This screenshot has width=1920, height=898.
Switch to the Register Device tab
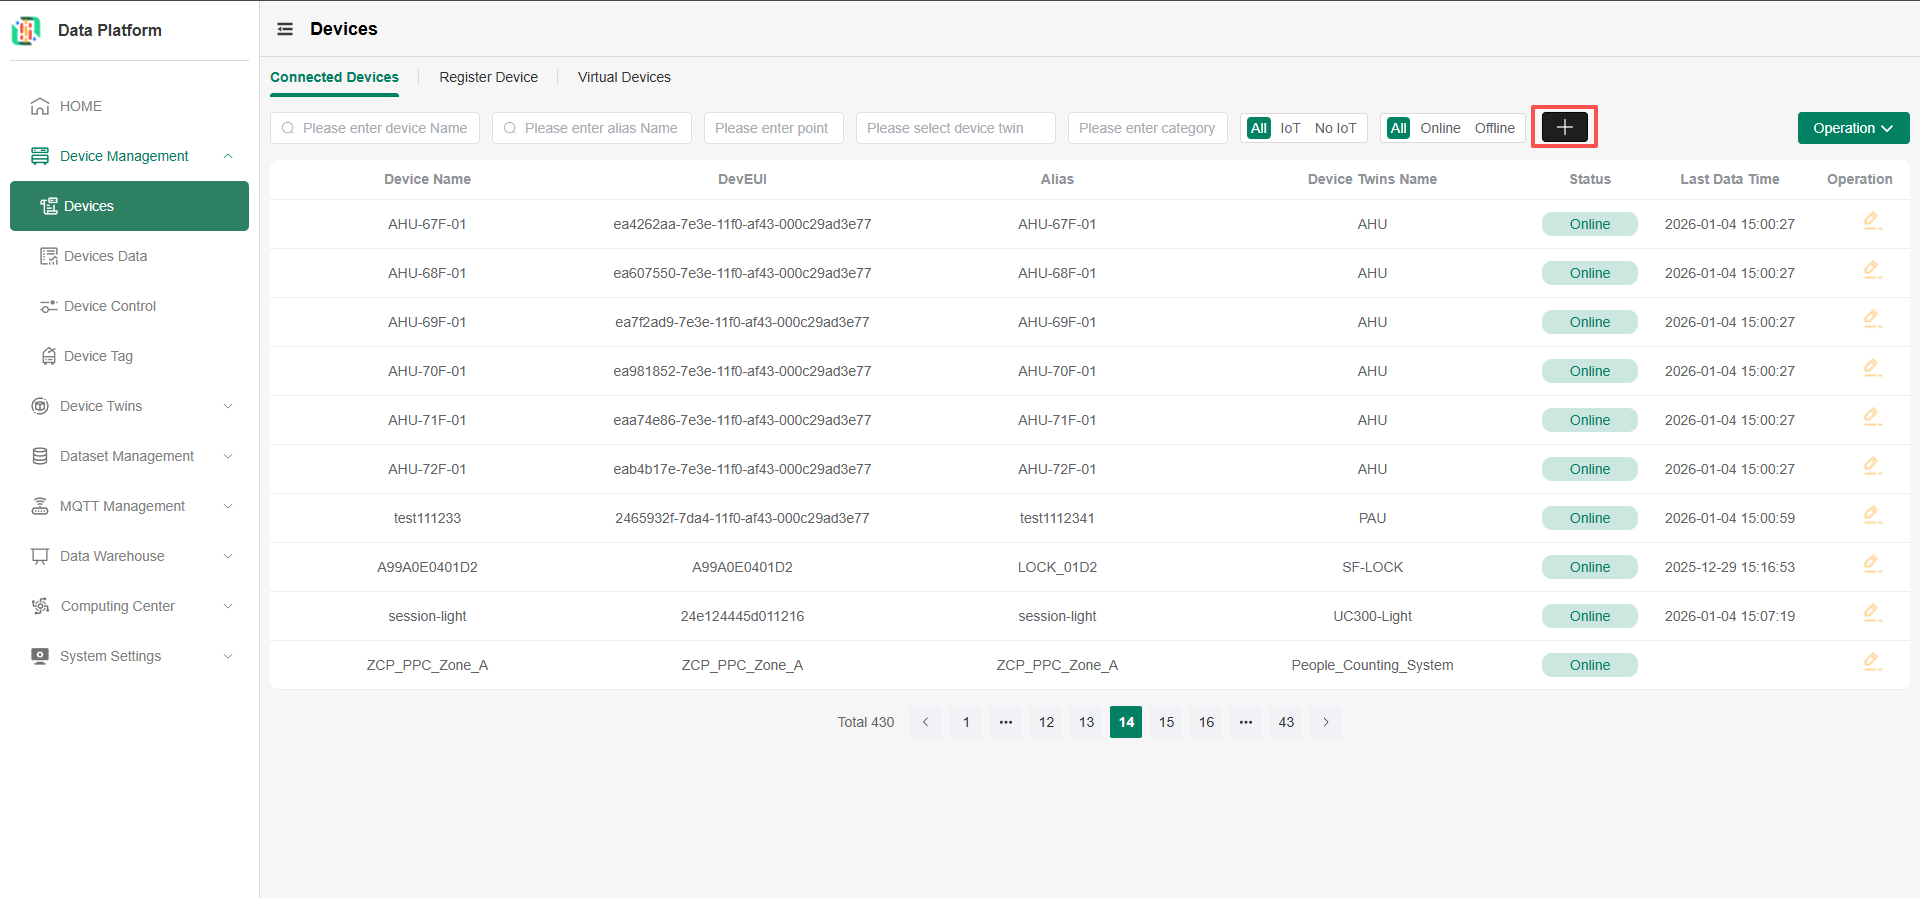click(488, 77)
